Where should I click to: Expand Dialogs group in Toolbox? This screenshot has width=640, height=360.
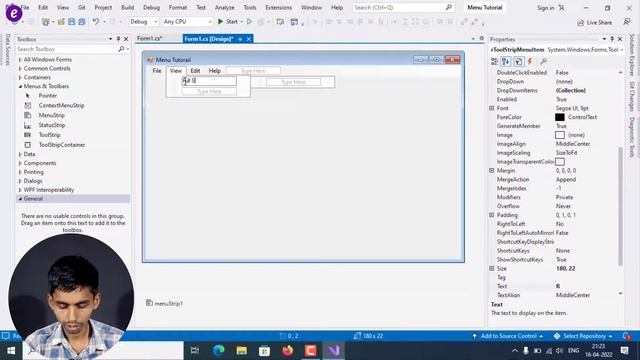pyautogui.click(x=20, y=181)
